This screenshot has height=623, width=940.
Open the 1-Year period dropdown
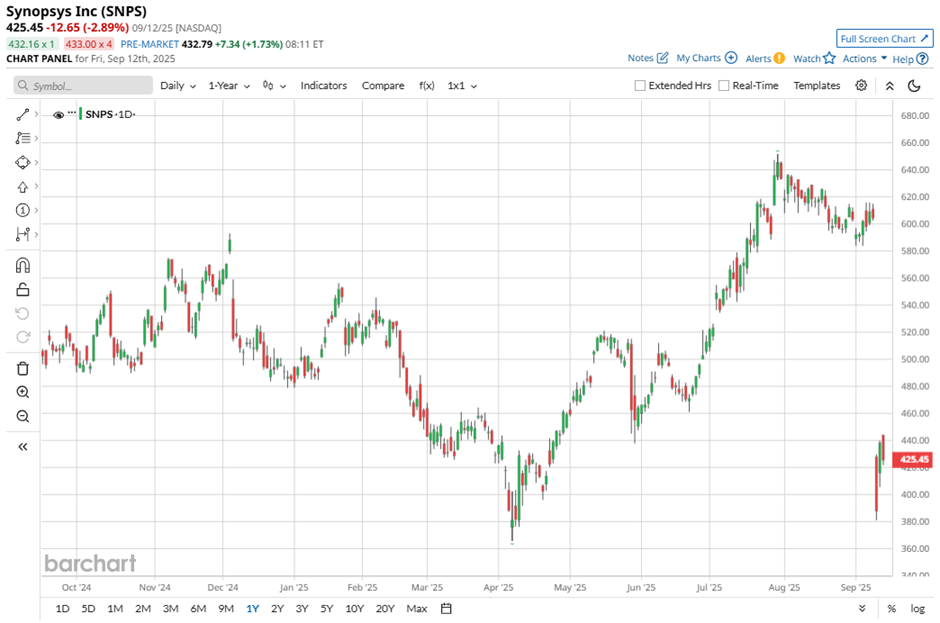229,86
